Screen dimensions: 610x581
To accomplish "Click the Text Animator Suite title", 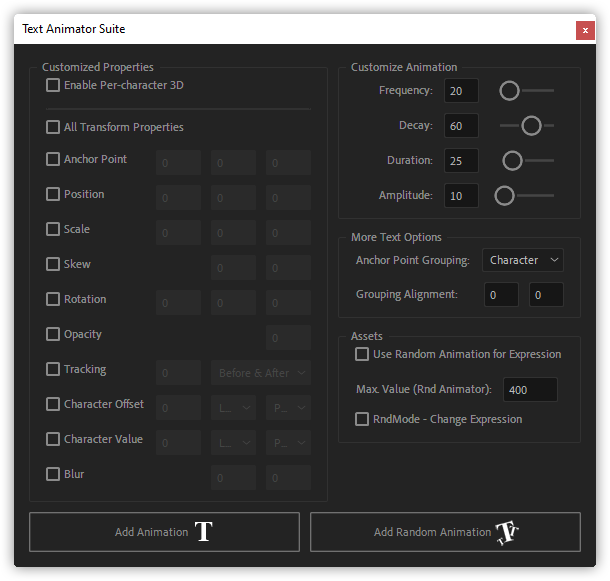I will (74, 29).
